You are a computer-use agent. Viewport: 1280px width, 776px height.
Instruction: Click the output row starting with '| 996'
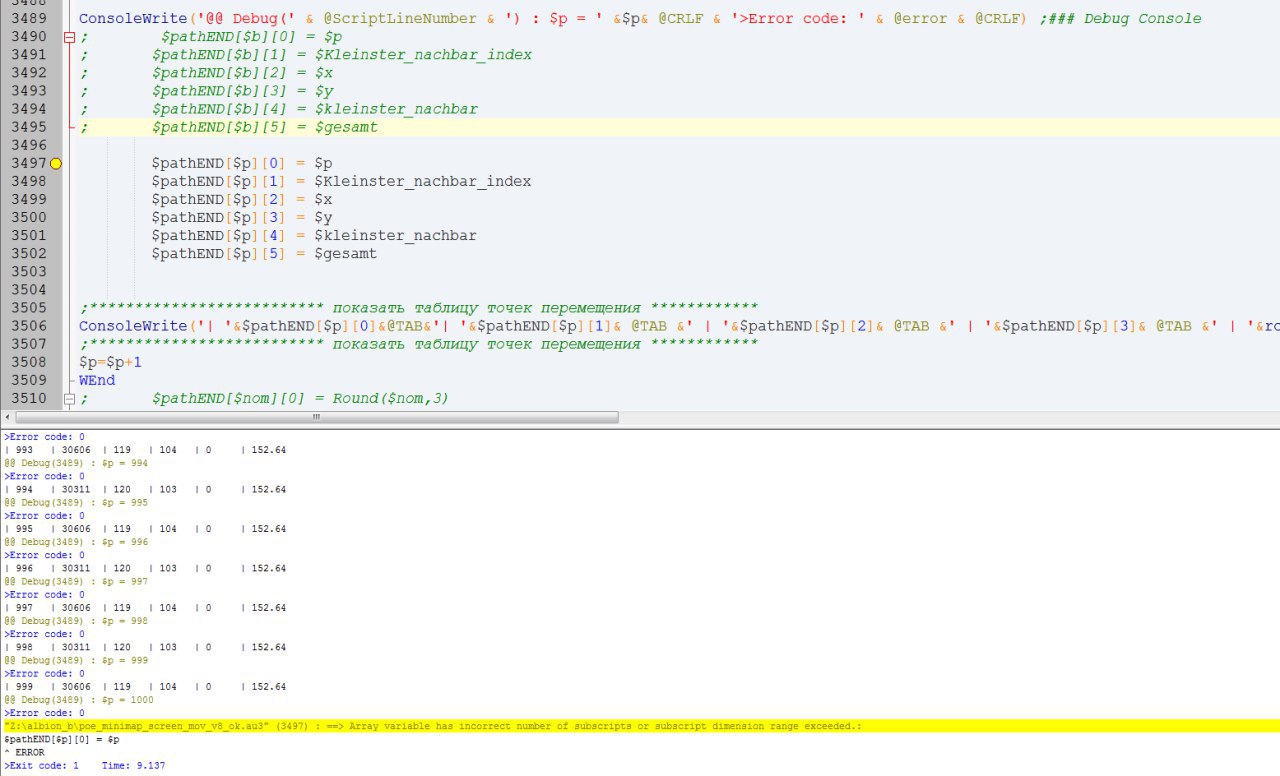pyautogui.click(x=145, y=568)
